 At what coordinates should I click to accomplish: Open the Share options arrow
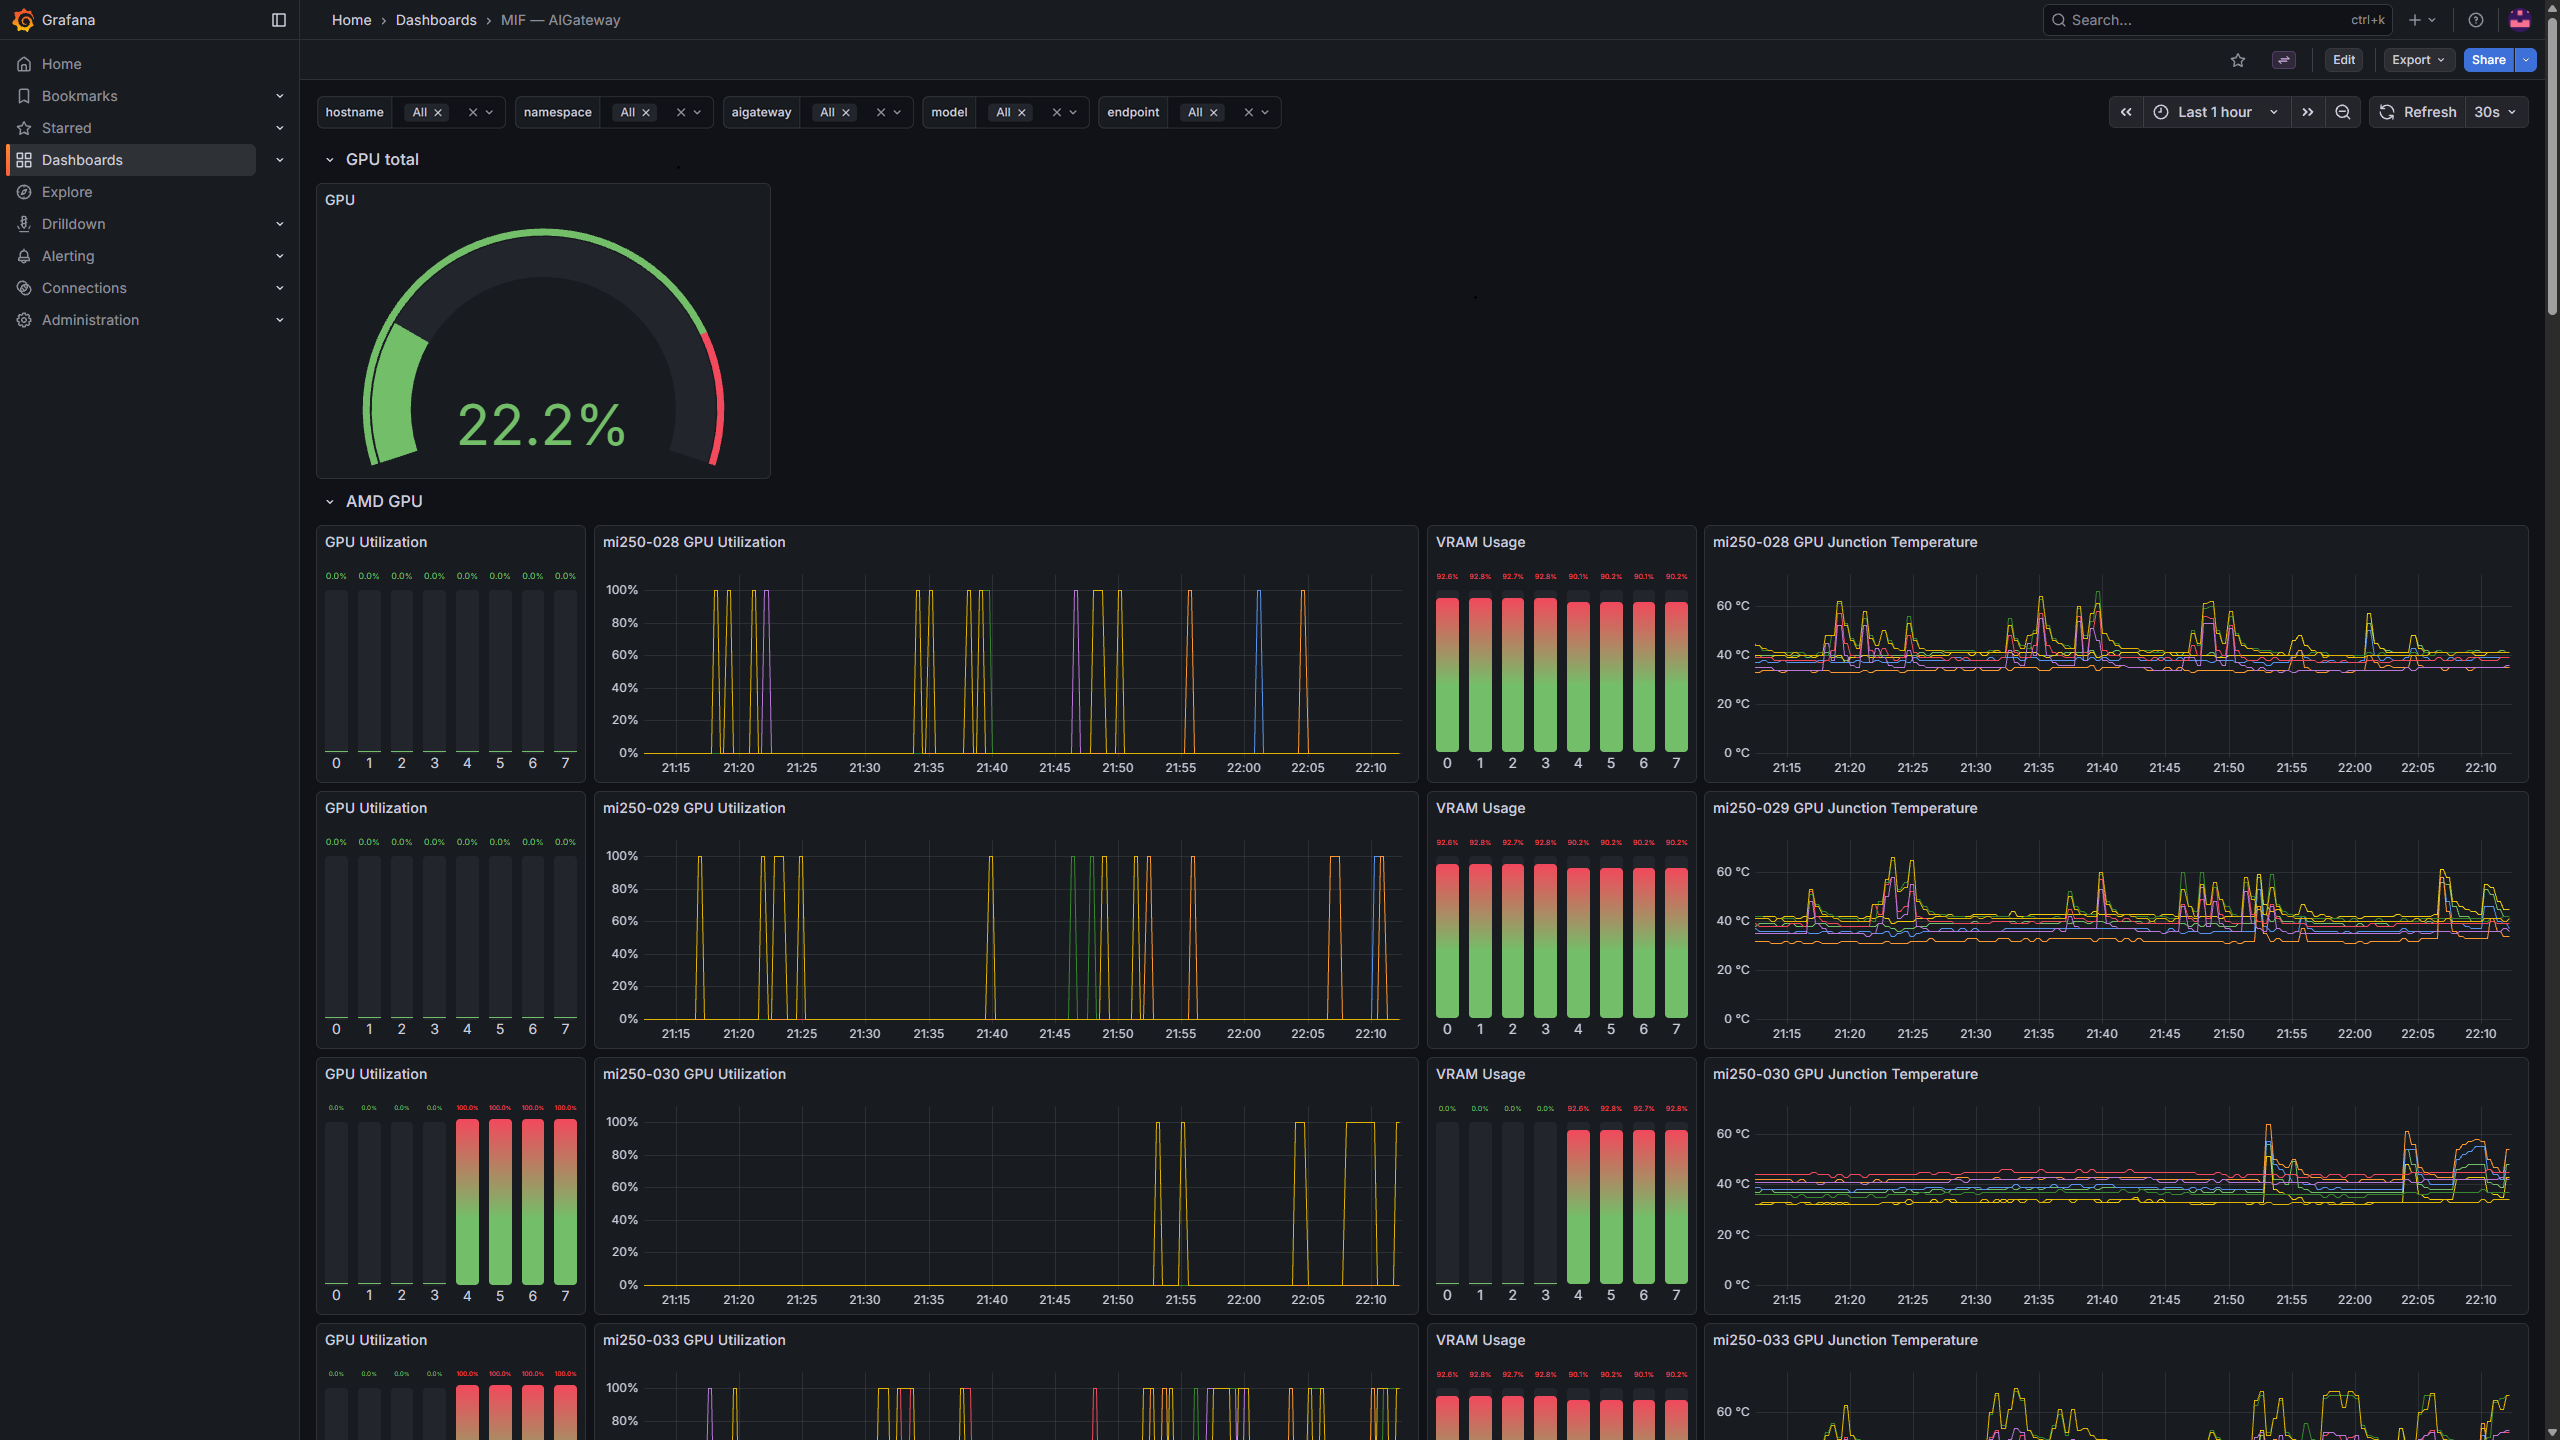click(2526, 60)
